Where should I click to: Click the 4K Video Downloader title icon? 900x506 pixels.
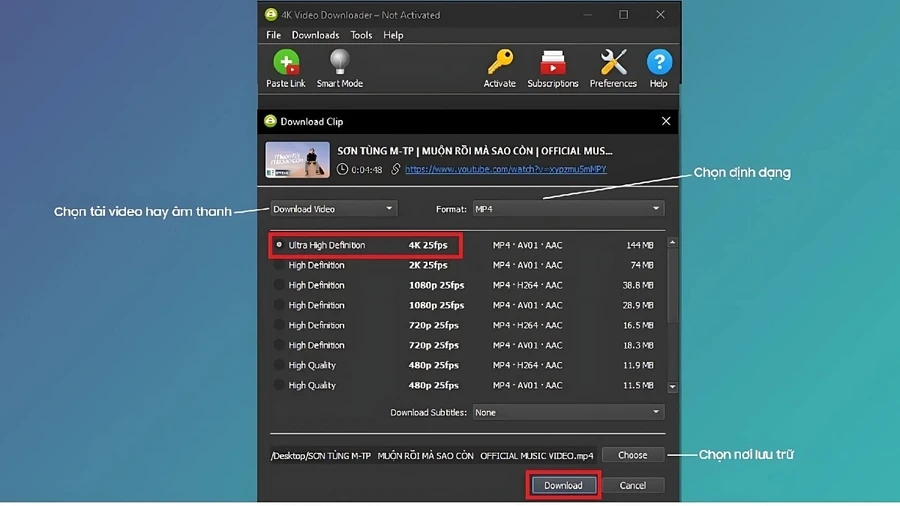click(271, 14)
